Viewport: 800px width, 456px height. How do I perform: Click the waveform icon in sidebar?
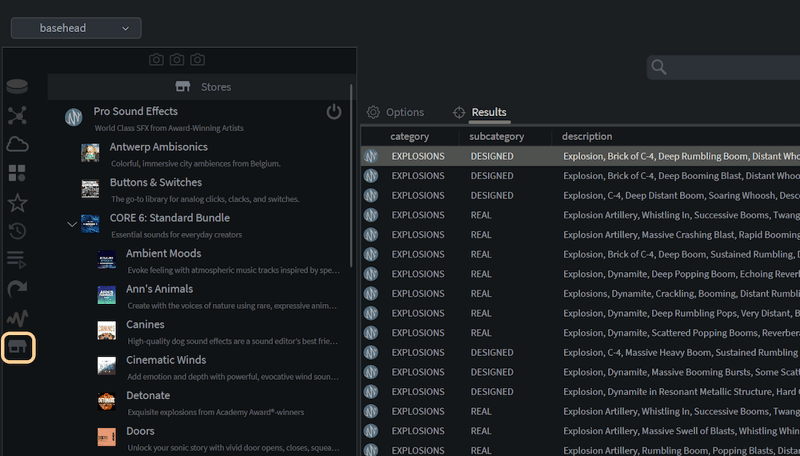click(x=17, y=316)
